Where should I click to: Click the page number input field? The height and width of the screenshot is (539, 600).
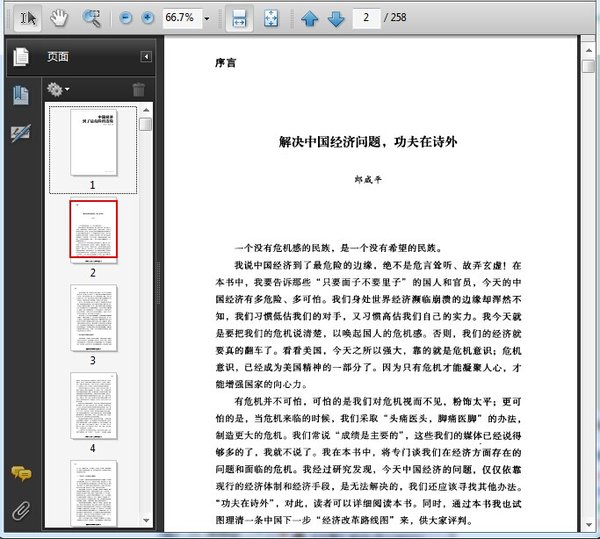pyautogui.click(x=369, y=18)
